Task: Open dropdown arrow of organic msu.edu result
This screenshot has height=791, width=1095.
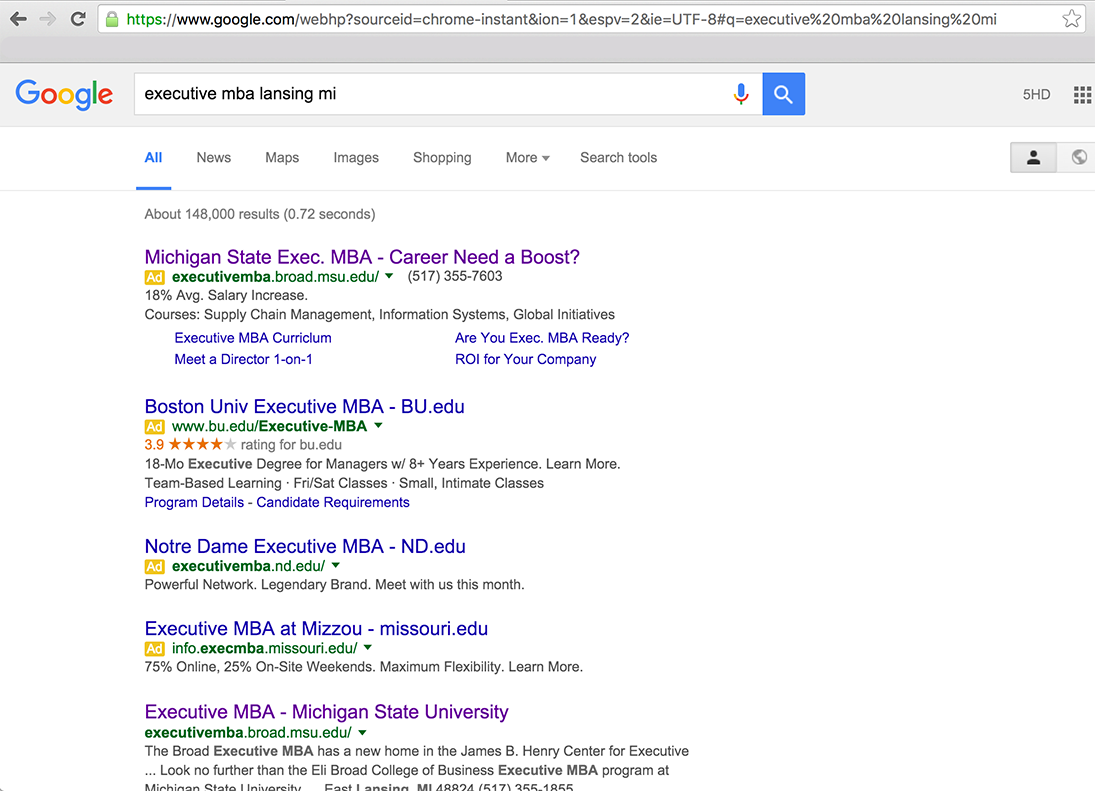Action: [362, 732]
